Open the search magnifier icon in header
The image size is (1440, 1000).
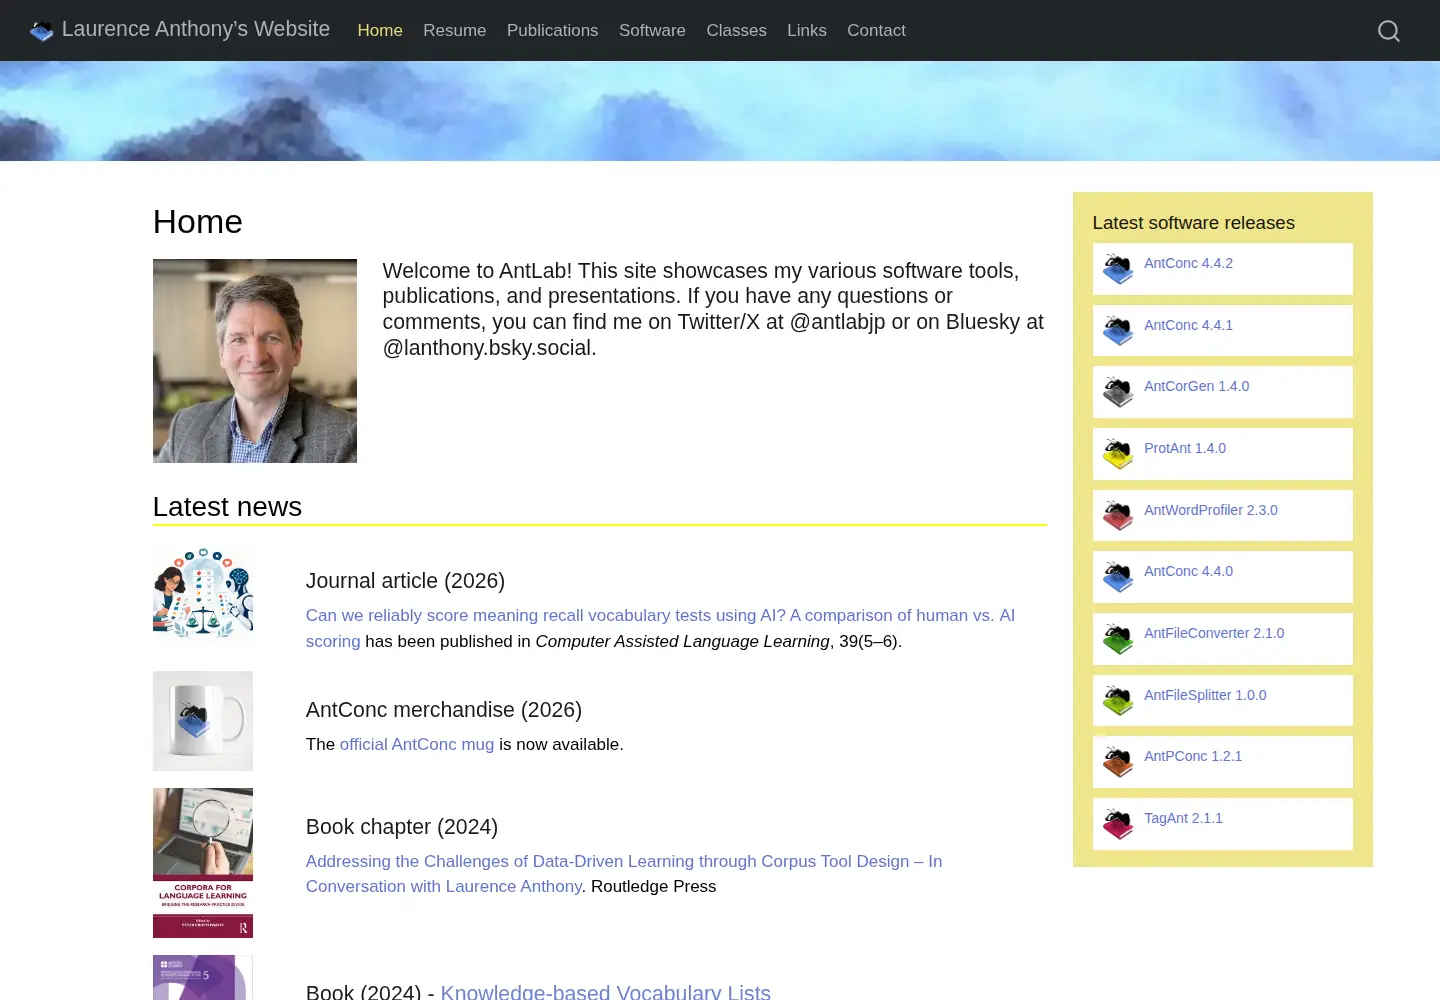pos(1388,31)
